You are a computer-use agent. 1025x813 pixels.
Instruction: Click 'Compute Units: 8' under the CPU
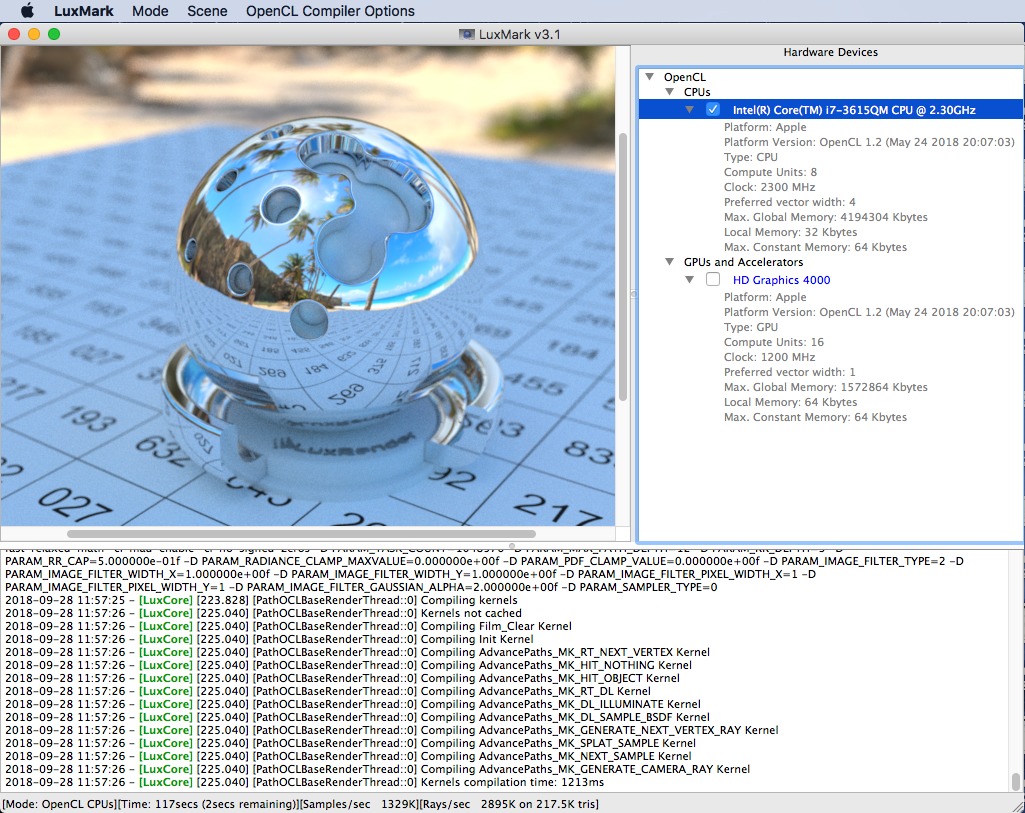coord(770,172)
